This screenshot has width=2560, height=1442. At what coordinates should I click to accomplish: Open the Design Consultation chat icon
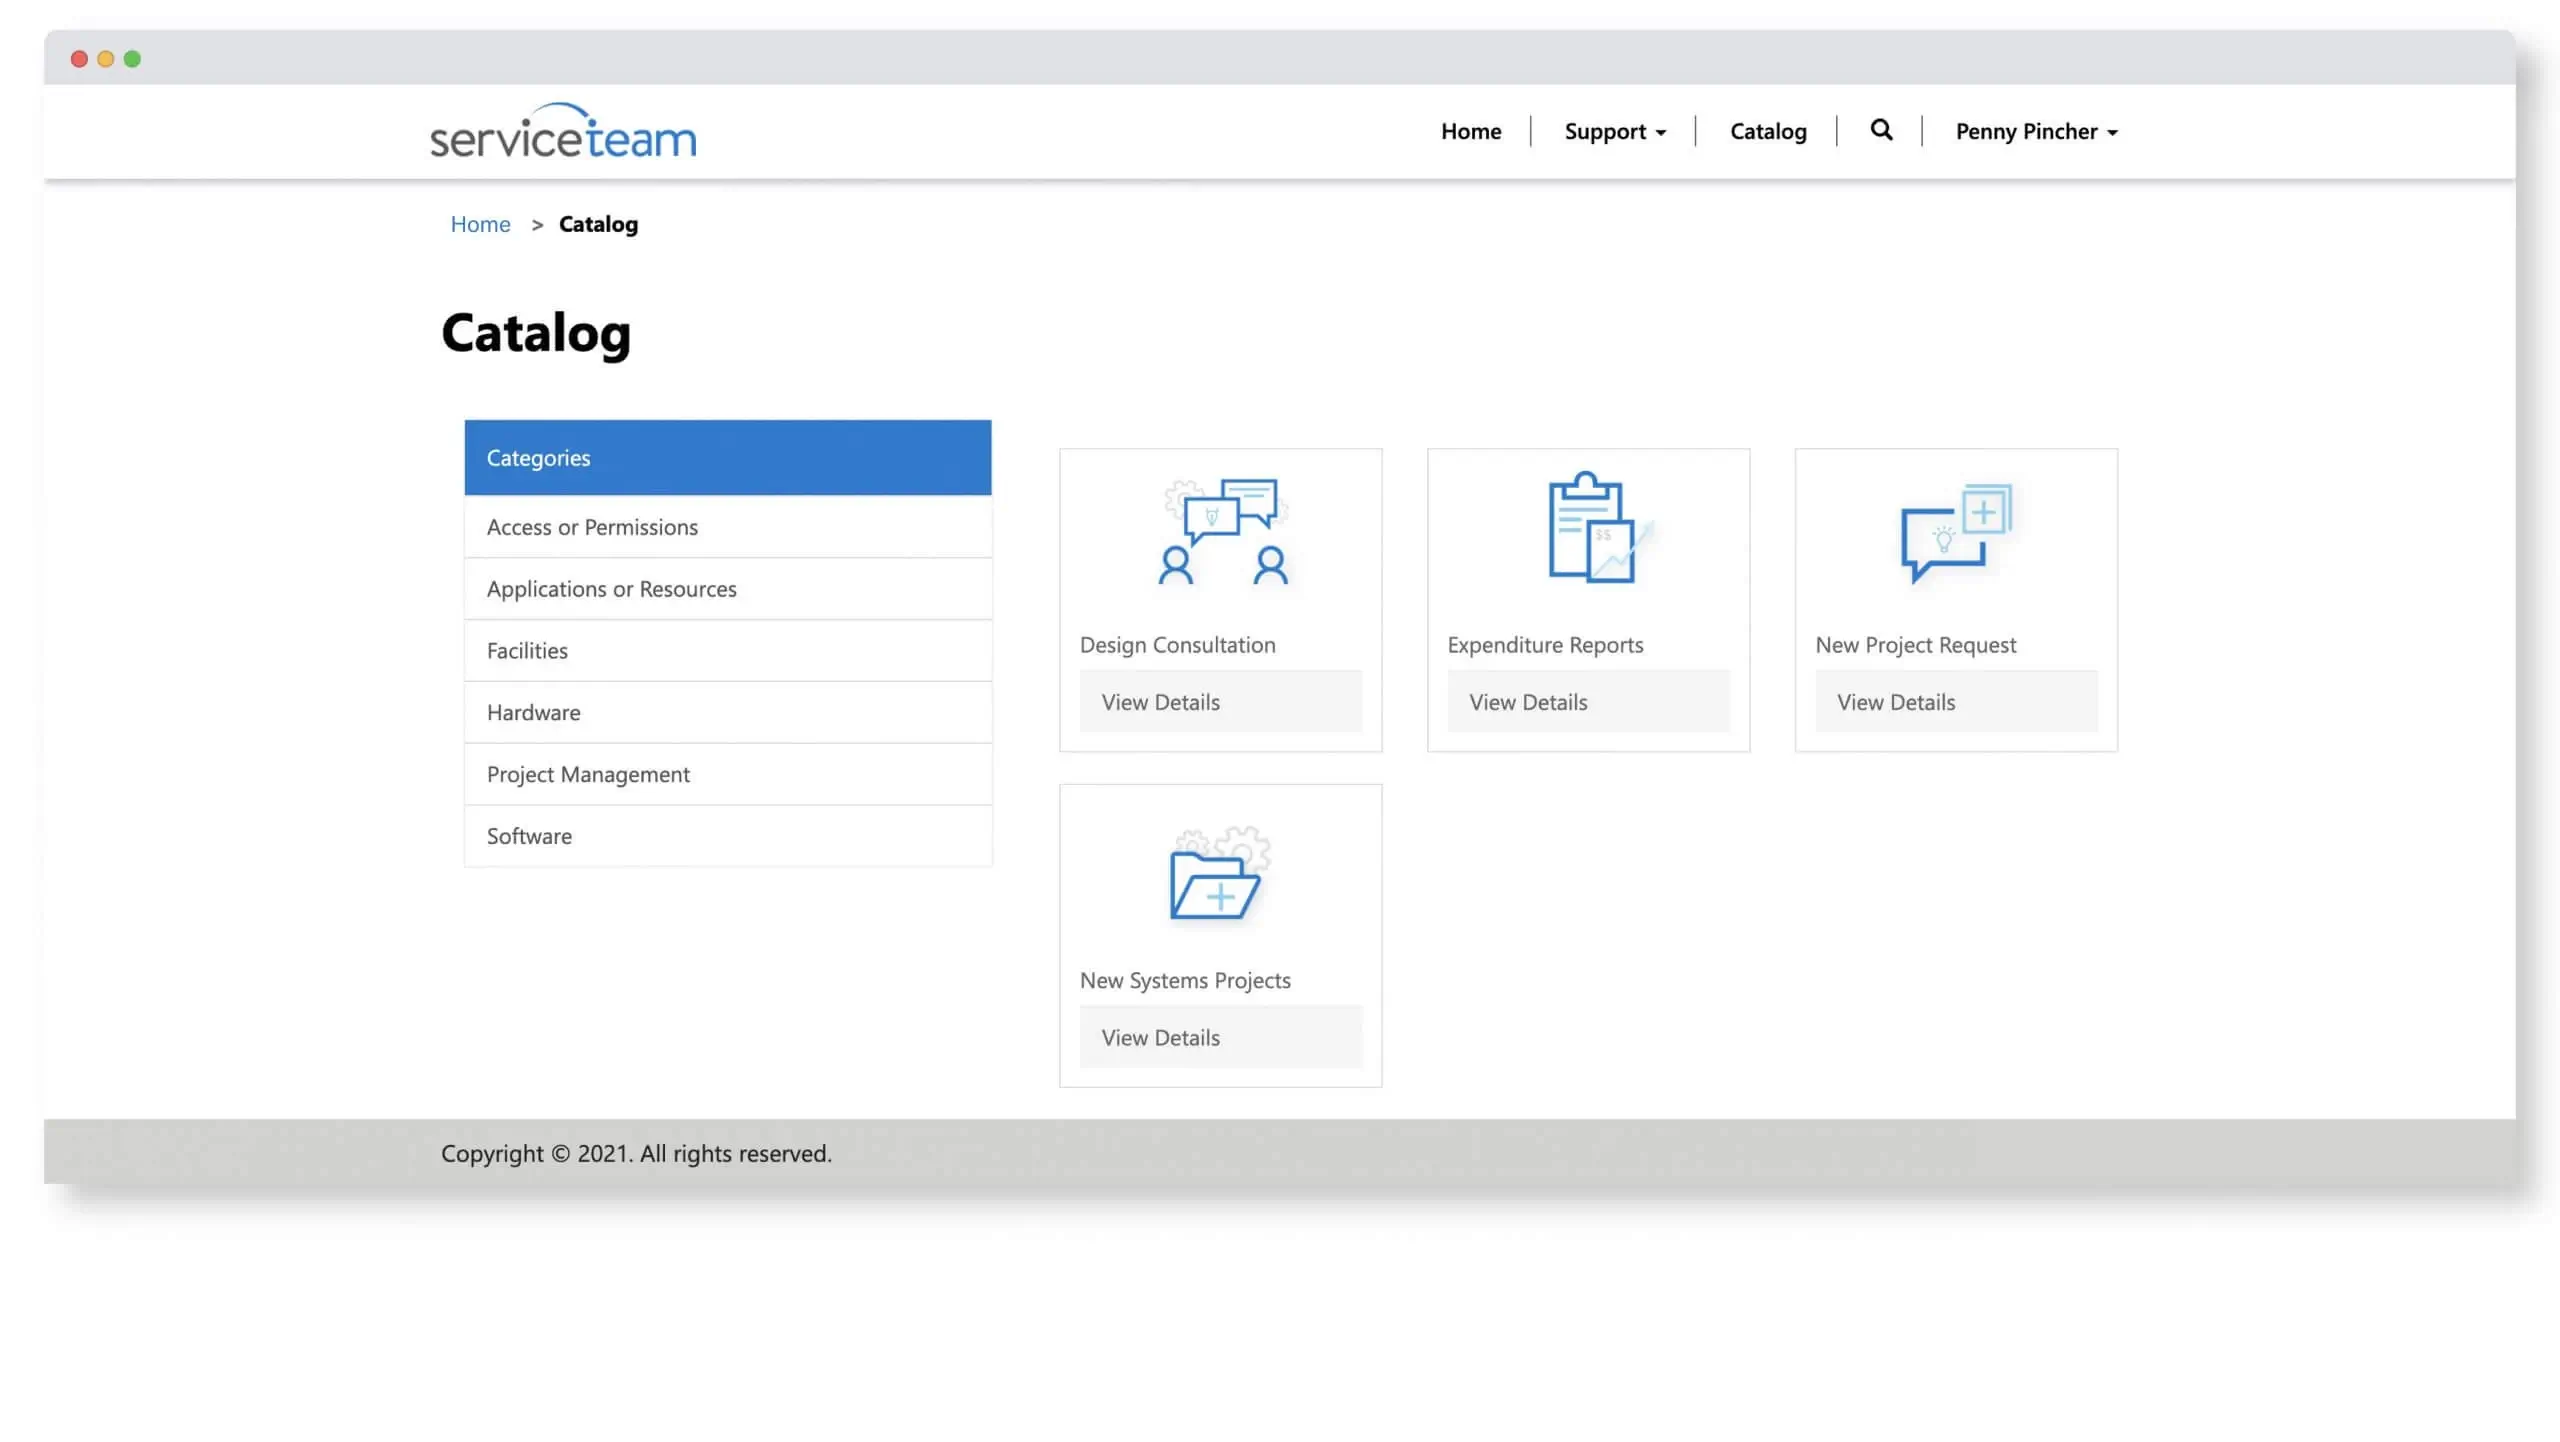tap(1225, 531)
